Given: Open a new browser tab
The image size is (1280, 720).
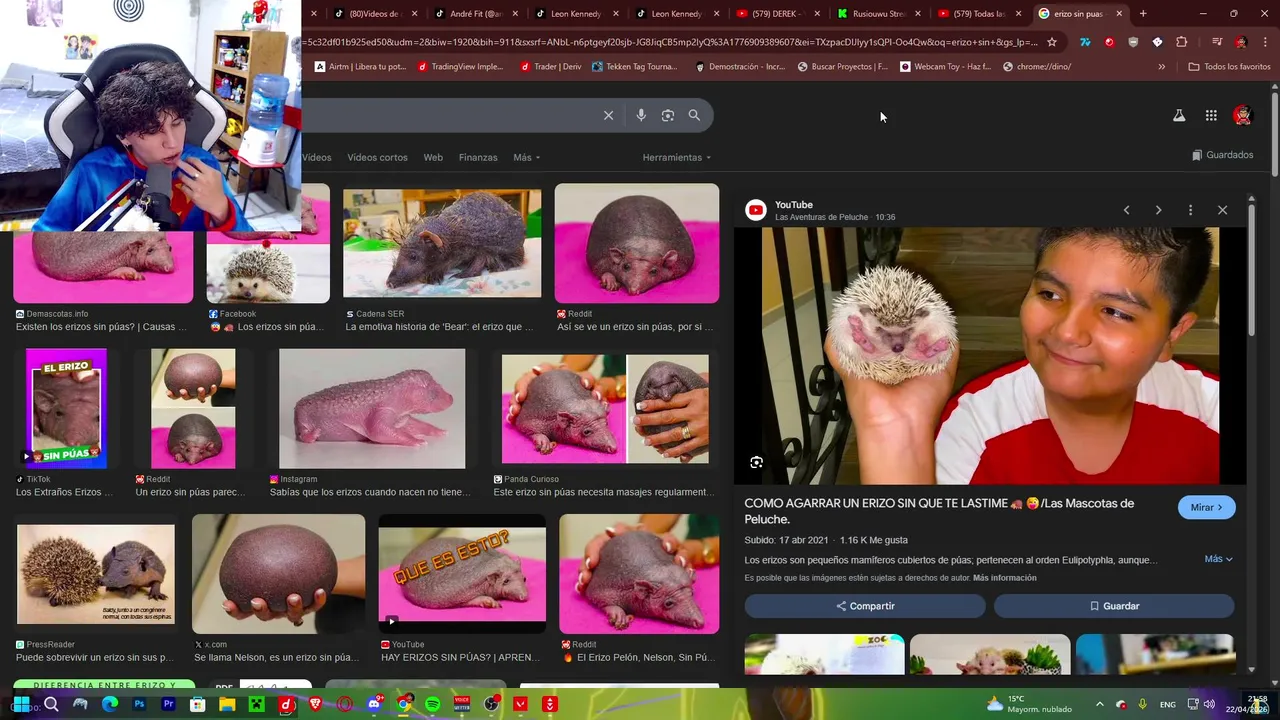Looking at the screenshot, I should coord(1143,14).
